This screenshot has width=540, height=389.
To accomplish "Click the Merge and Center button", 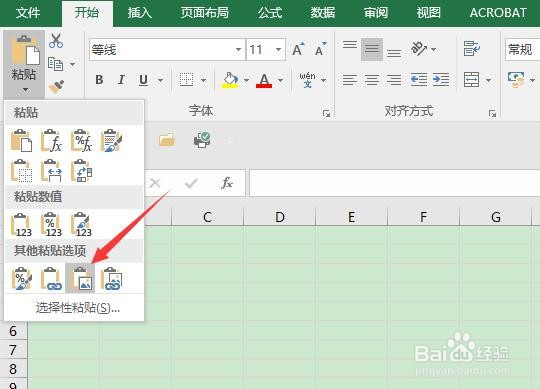I will (471, 80).
